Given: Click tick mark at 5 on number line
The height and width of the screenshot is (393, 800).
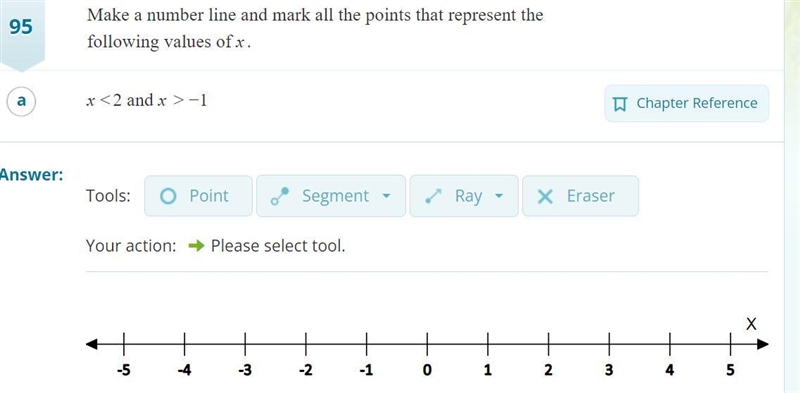Looking at the screenshot, I should pyautogui.click(x=730, y=345).
